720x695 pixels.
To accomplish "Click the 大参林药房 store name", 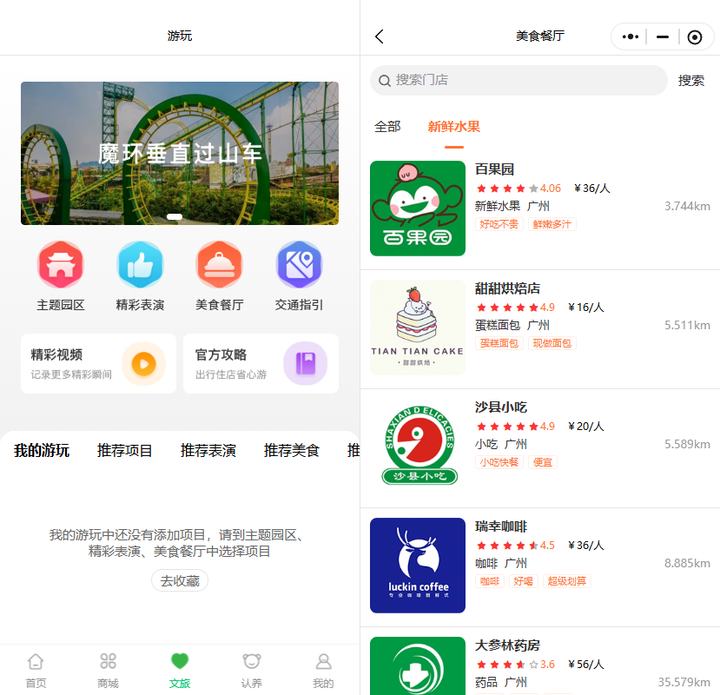I will click(x=507, y=645).
